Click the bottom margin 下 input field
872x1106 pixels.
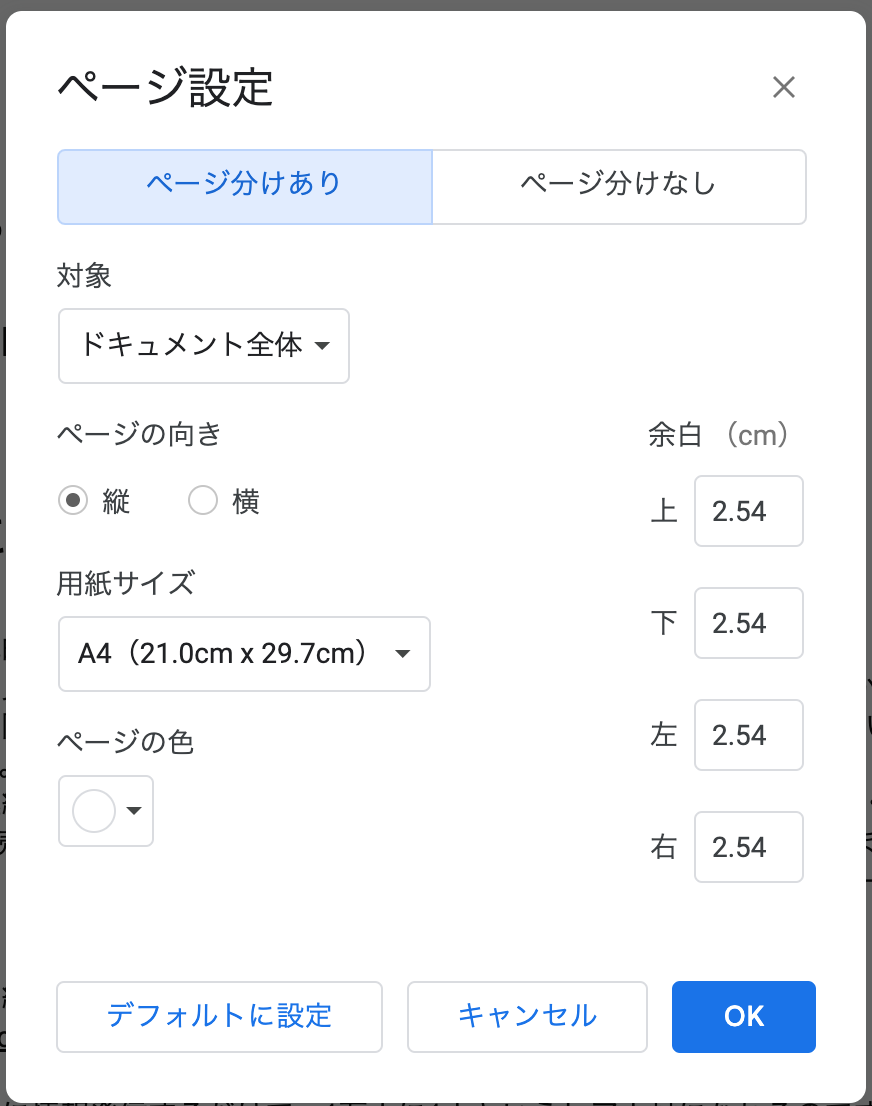[x=748, y=623]
